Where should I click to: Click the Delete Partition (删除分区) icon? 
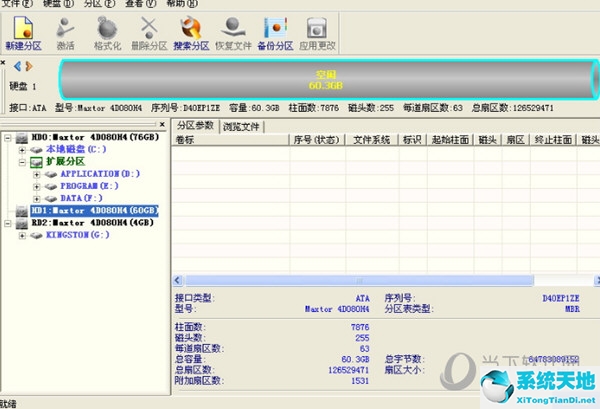tap(149, 34)
